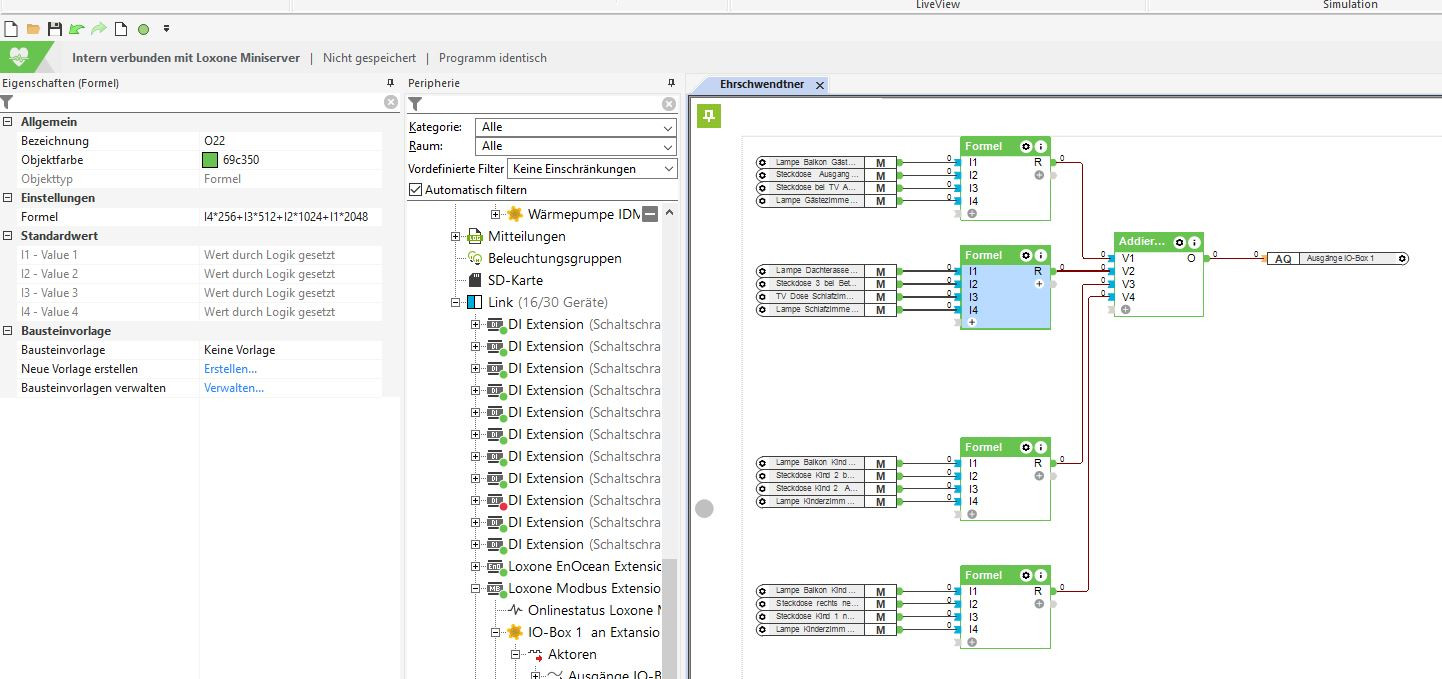The image size is (1442, 679).
Task: Click the Erstellen... link for new template
Action: click(x=230, y=369)
